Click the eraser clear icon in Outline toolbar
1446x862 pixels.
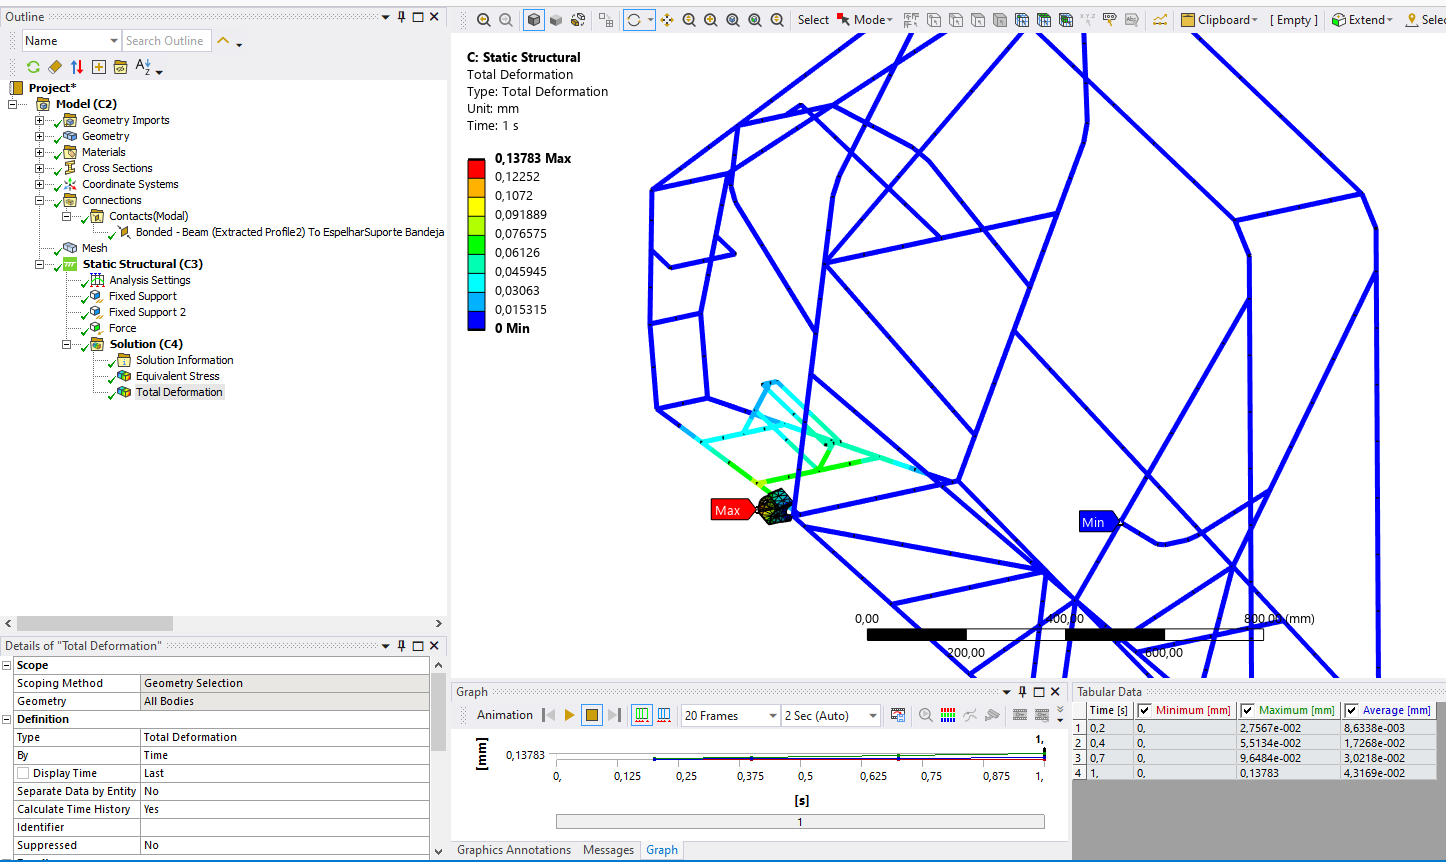[x=55, y=67]
